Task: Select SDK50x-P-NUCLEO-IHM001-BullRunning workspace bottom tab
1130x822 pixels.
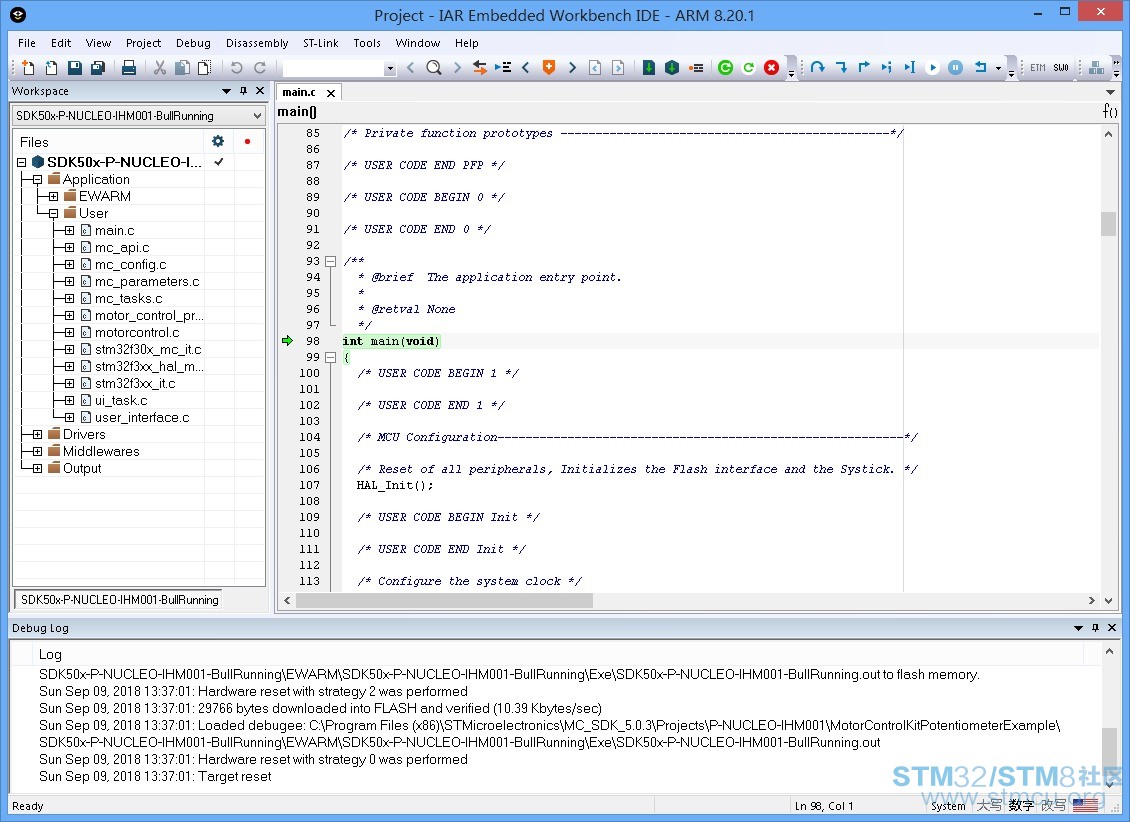Action: pos(119,599)
